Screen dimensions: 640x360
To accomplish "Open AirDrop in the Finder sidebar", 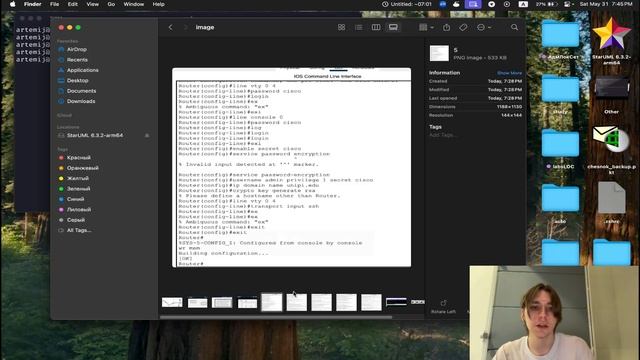I will pos(77,49).
